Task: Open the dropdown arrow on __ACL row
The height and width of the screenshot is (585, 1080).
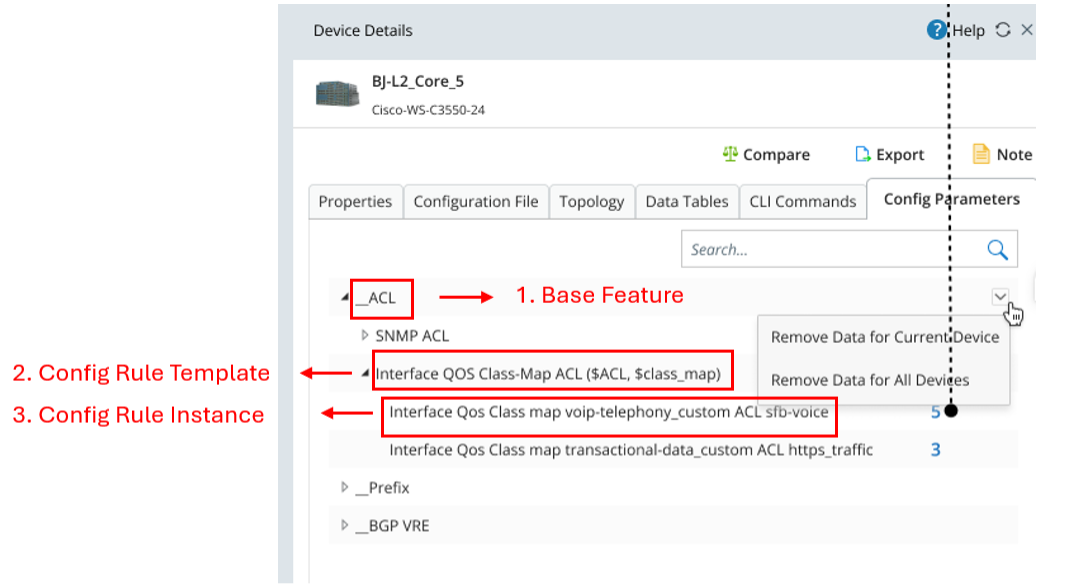Action: [x=1000, y=296]
